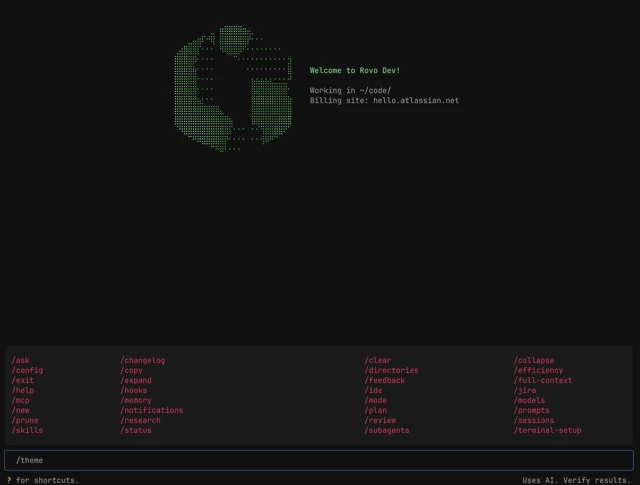Select the /subagents command
The width and height of the screenshot is (640, 485).
[x=387, y=430]
